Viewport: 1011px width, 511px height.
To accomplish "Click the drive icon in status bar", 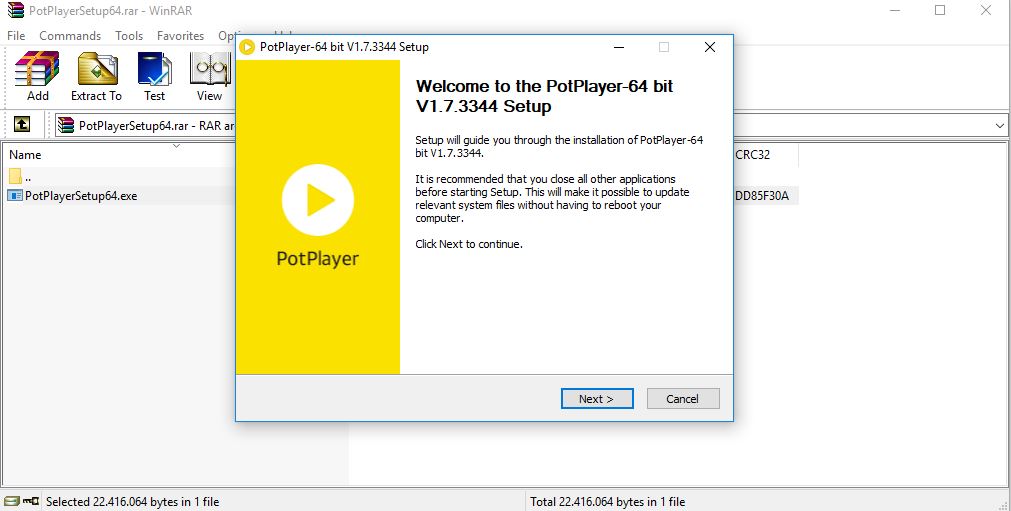I will [x=12, y=501].
